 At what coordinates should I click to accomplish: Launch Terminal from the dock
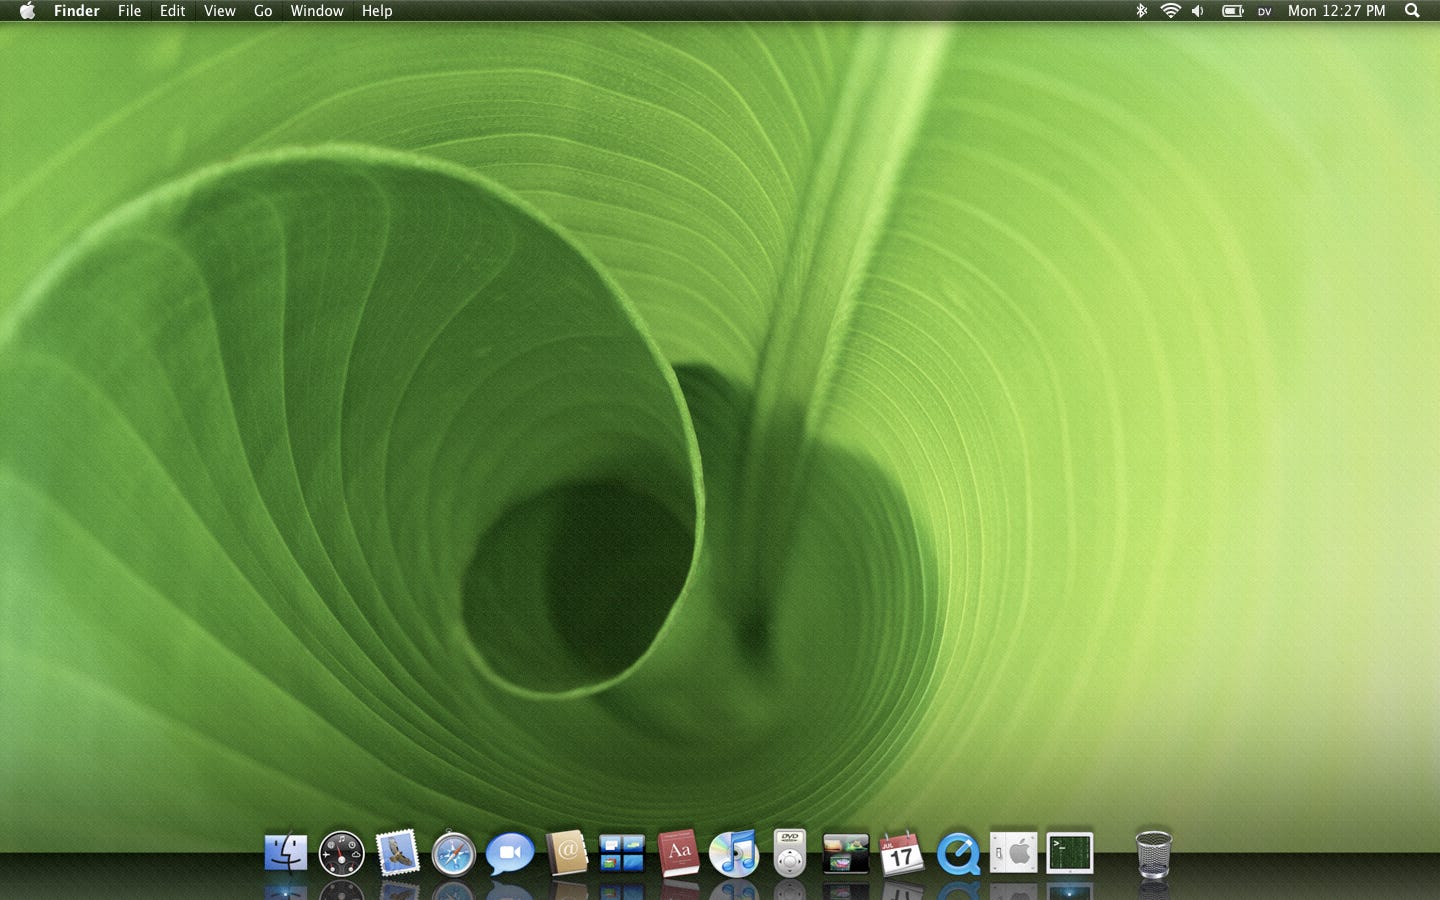(x=1069, y=853)
